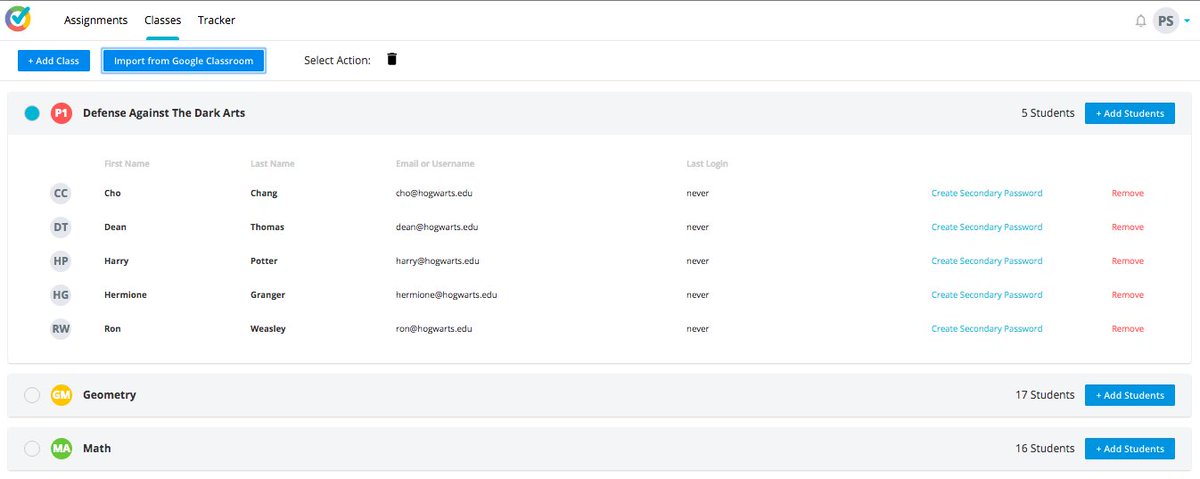Open the PS user avatar

pyautogui.click(x=1166, y=20)
